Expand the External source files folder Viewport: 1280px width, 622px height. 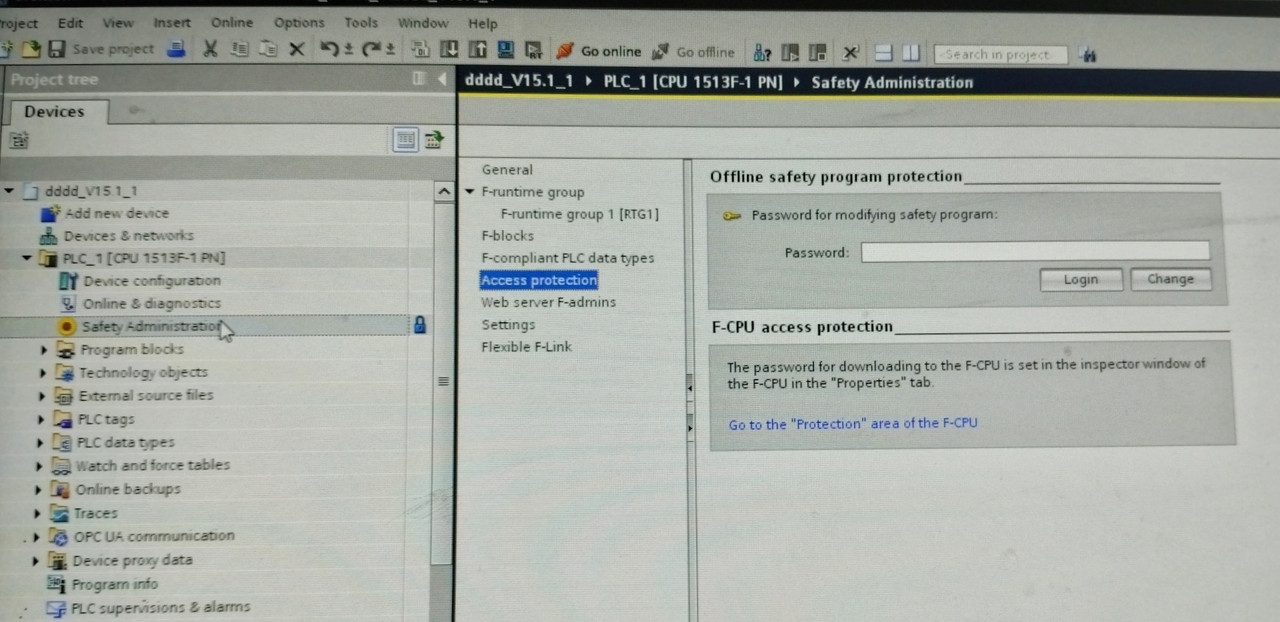pos(42,396)
